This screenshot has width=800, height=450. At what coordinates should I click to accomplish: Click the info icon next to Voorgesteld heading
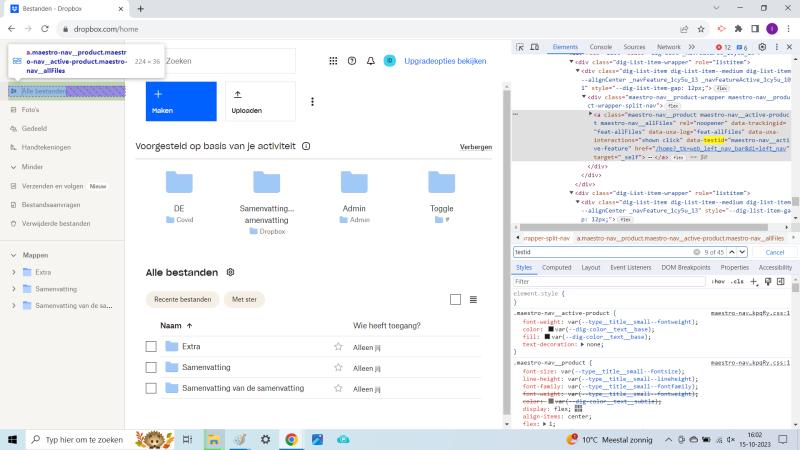(x=306, y=146)
